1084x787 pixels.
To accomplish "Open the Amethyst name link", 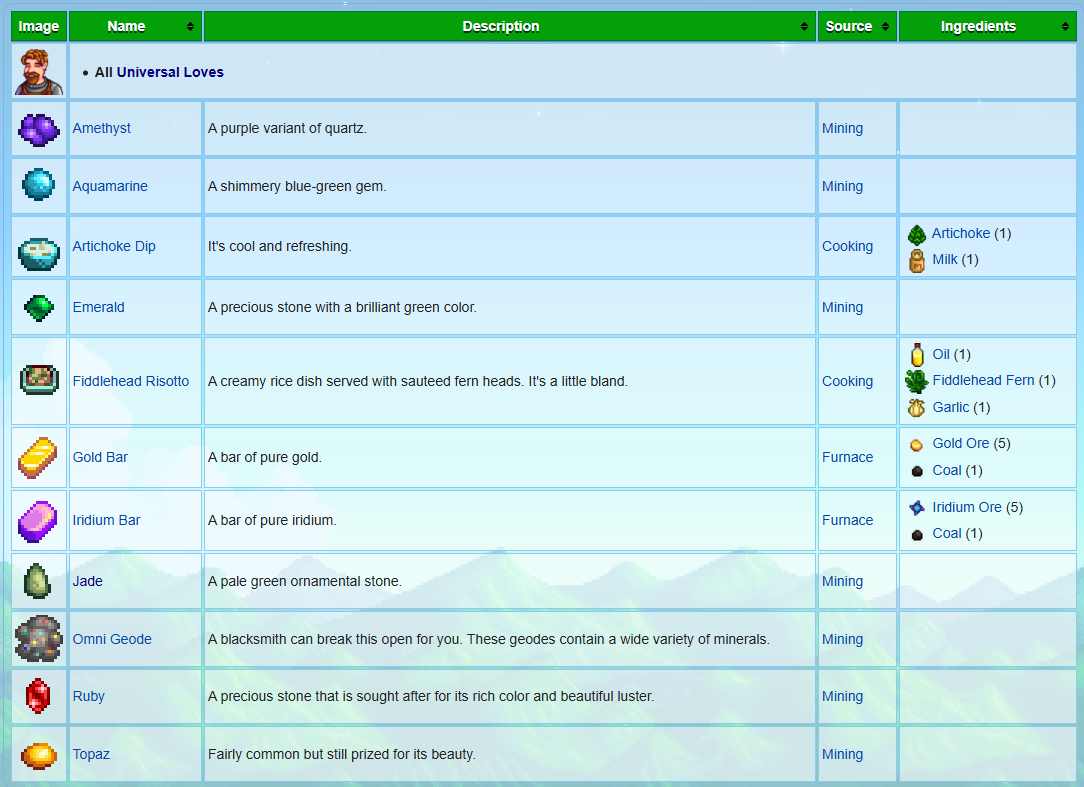I will pos(102,128).
